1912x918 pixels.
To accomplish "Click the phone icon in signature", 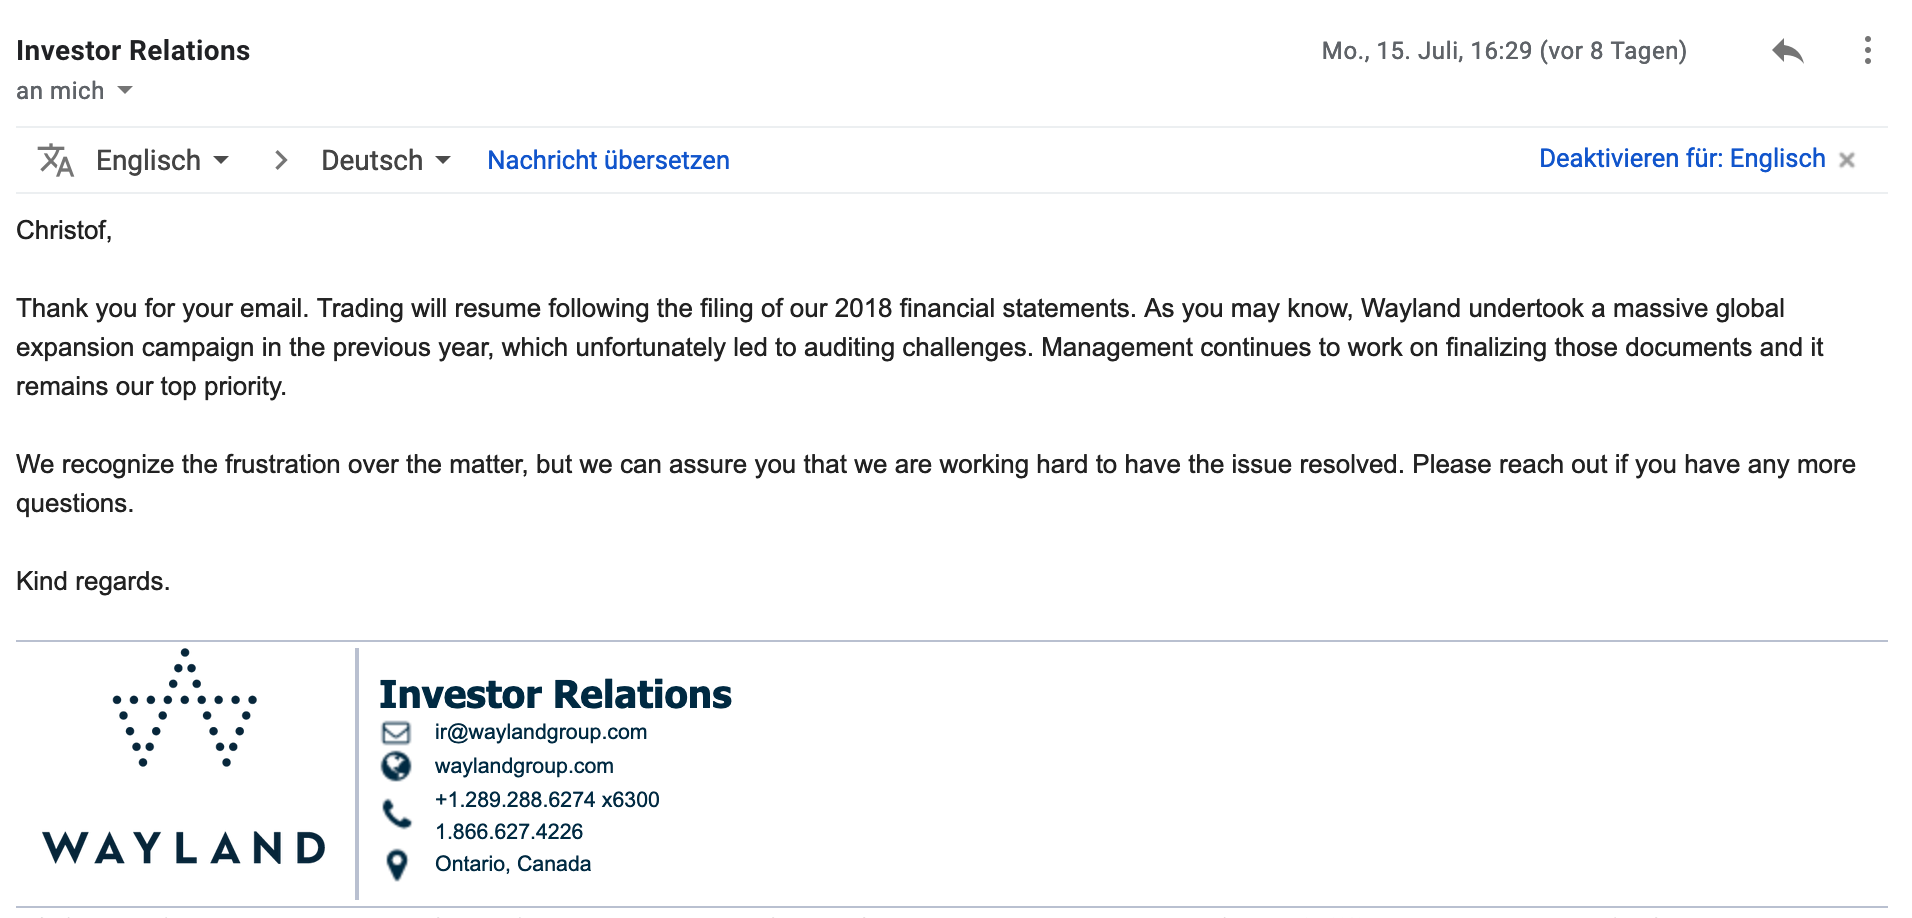I will [397, 814].
